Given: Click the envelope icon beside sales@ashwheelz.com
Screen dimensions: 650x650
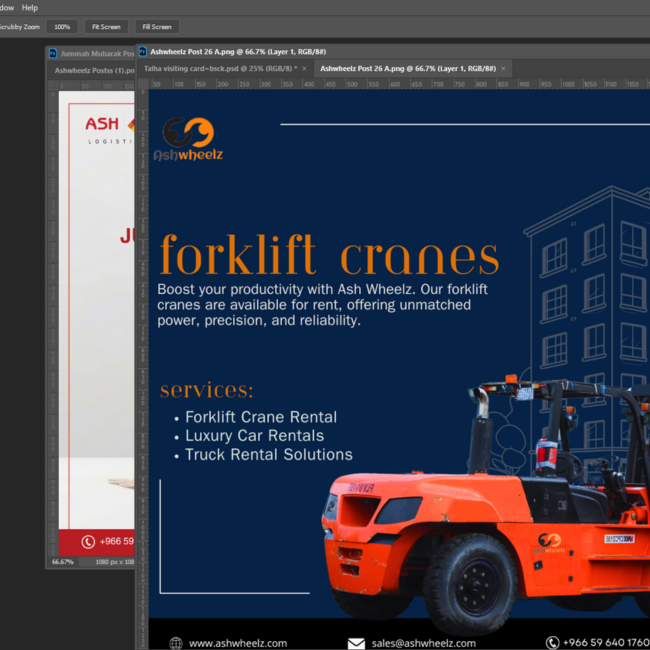Looking at the screenshot, I should tap(356, 643).
